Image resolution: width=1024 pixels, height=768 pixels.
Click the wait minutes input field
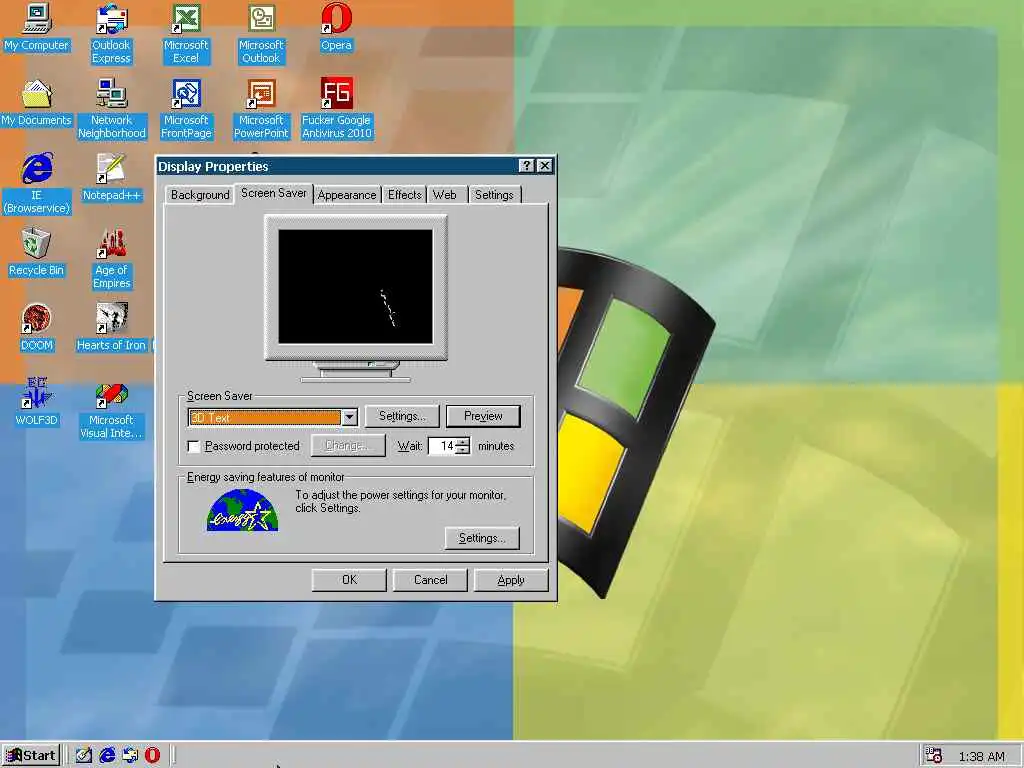[442, 447]
